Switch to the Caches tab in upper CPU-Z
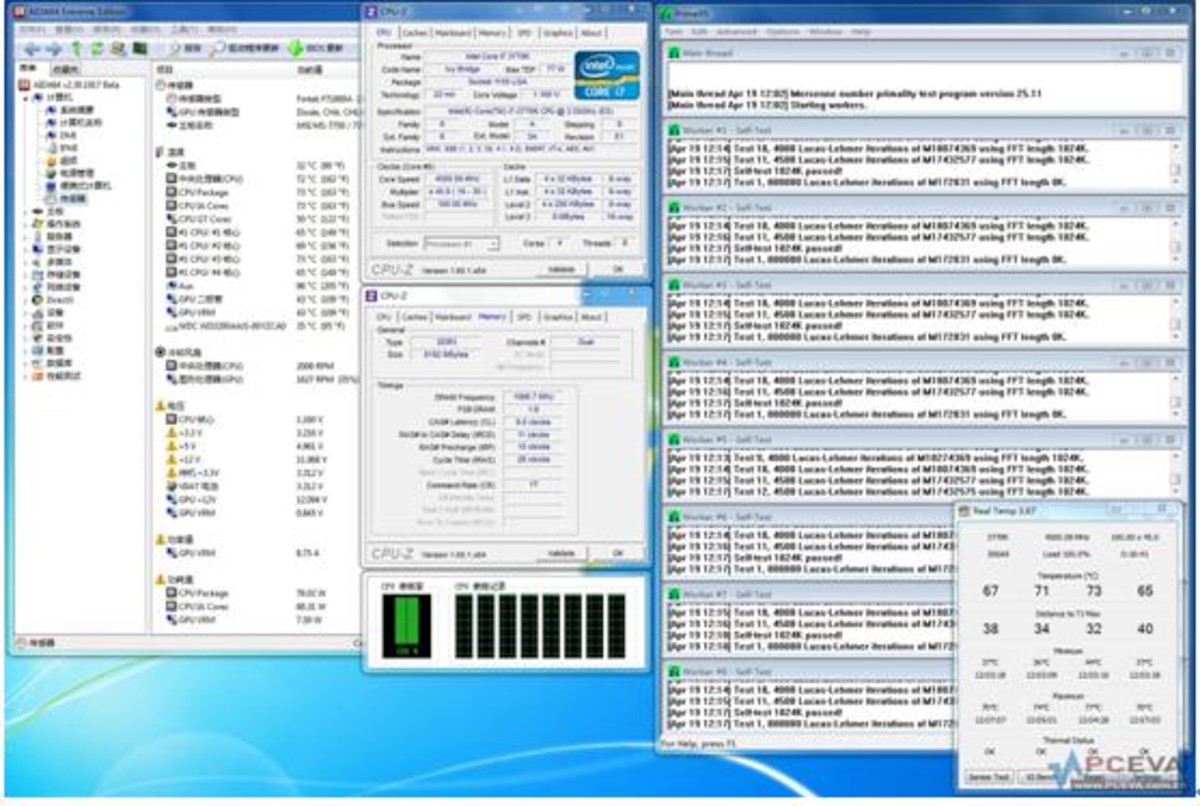 415,33
